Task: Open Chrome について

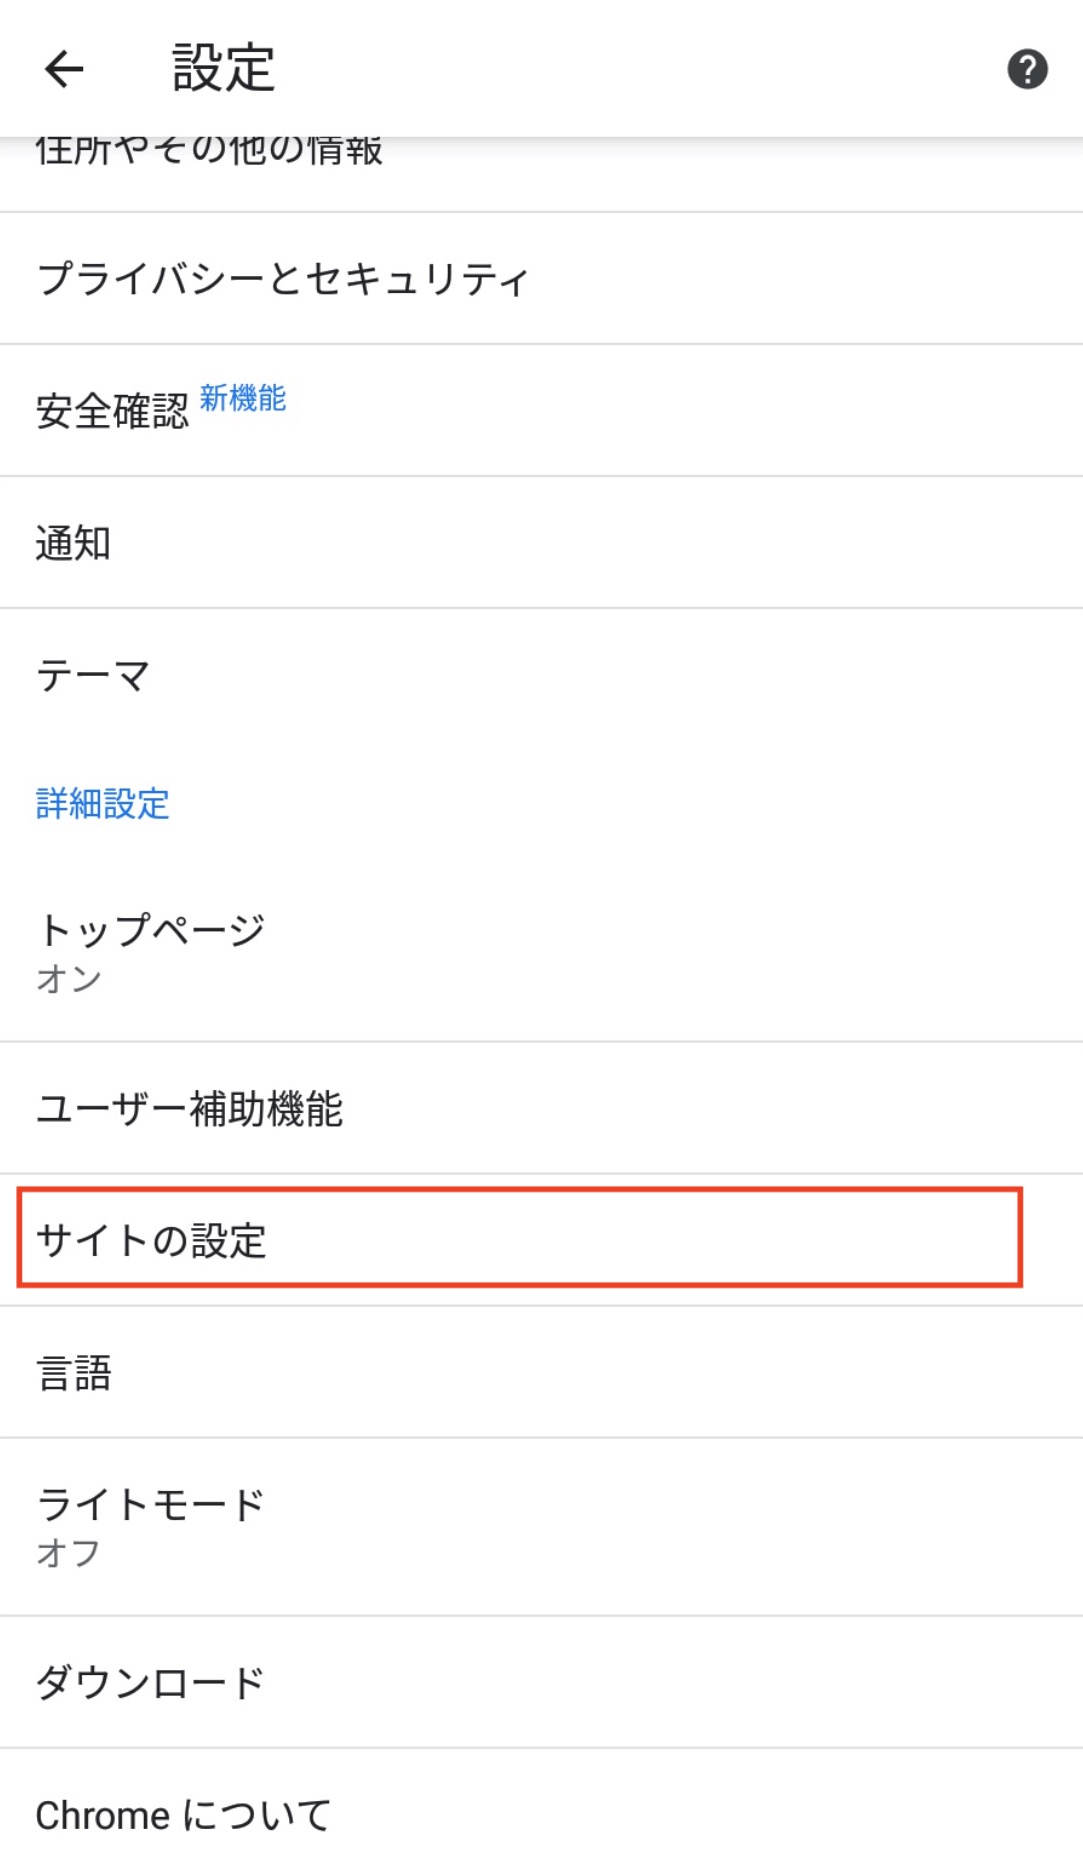Action: click(x=183, y=1815)
